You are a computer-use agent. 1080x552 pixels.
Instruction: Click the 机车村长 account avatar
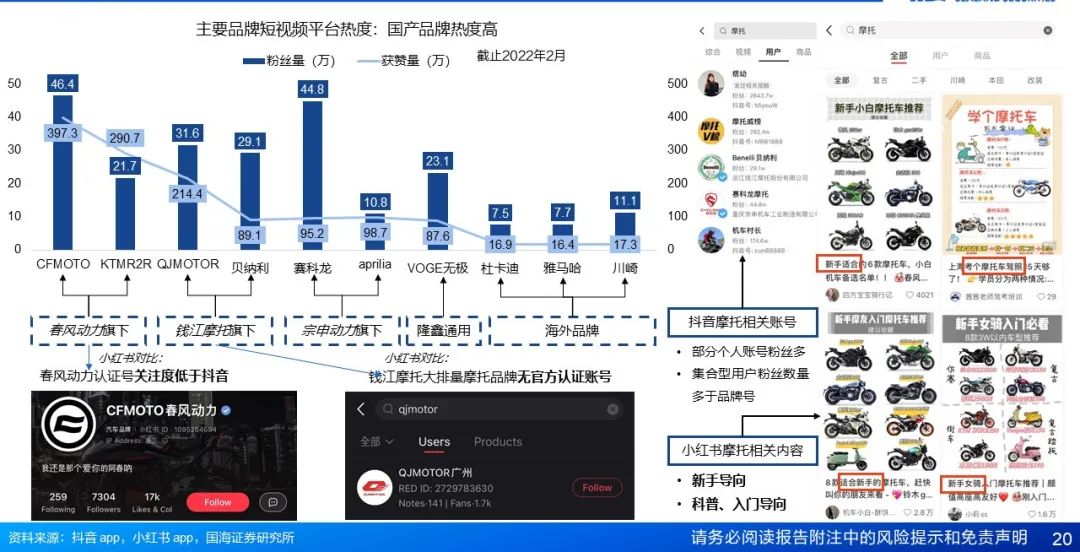711,240
